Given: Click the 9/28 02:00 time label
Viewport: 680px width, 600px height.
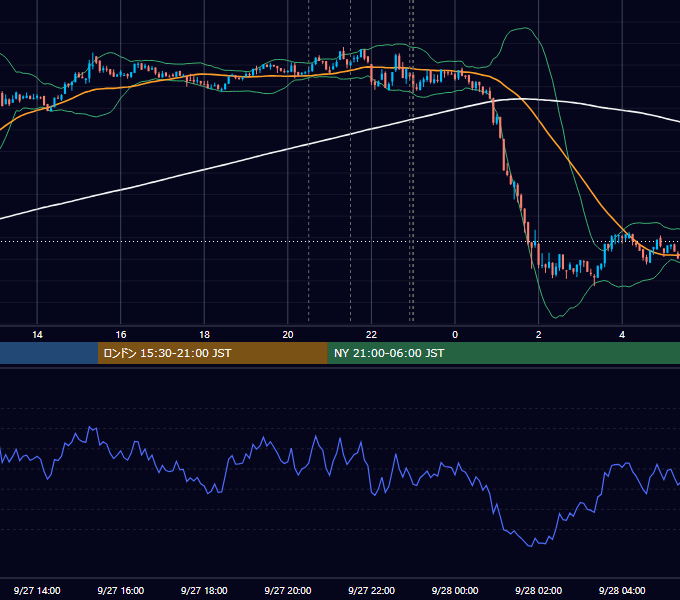Looking at the screenshot, I should pyautogui.click(x=538, y=590).
